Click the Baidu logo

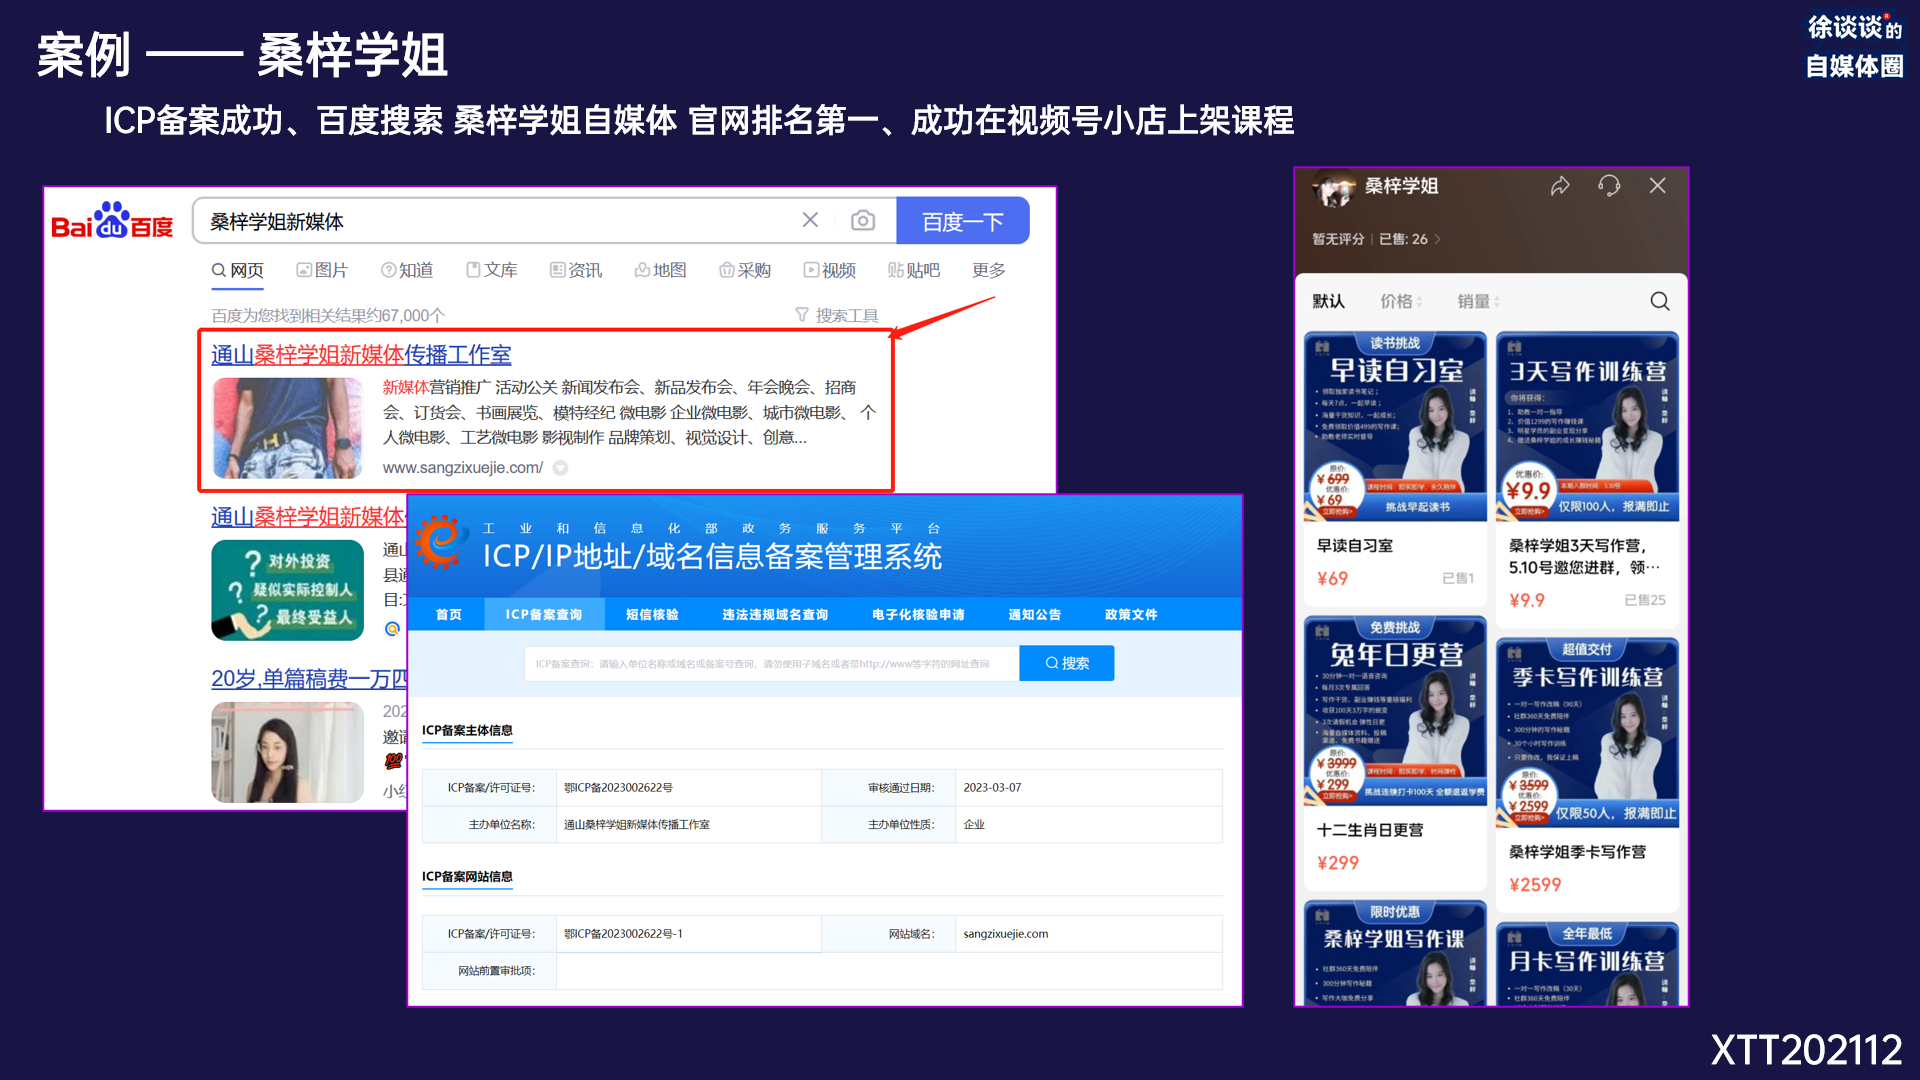[x=112, y=222]
